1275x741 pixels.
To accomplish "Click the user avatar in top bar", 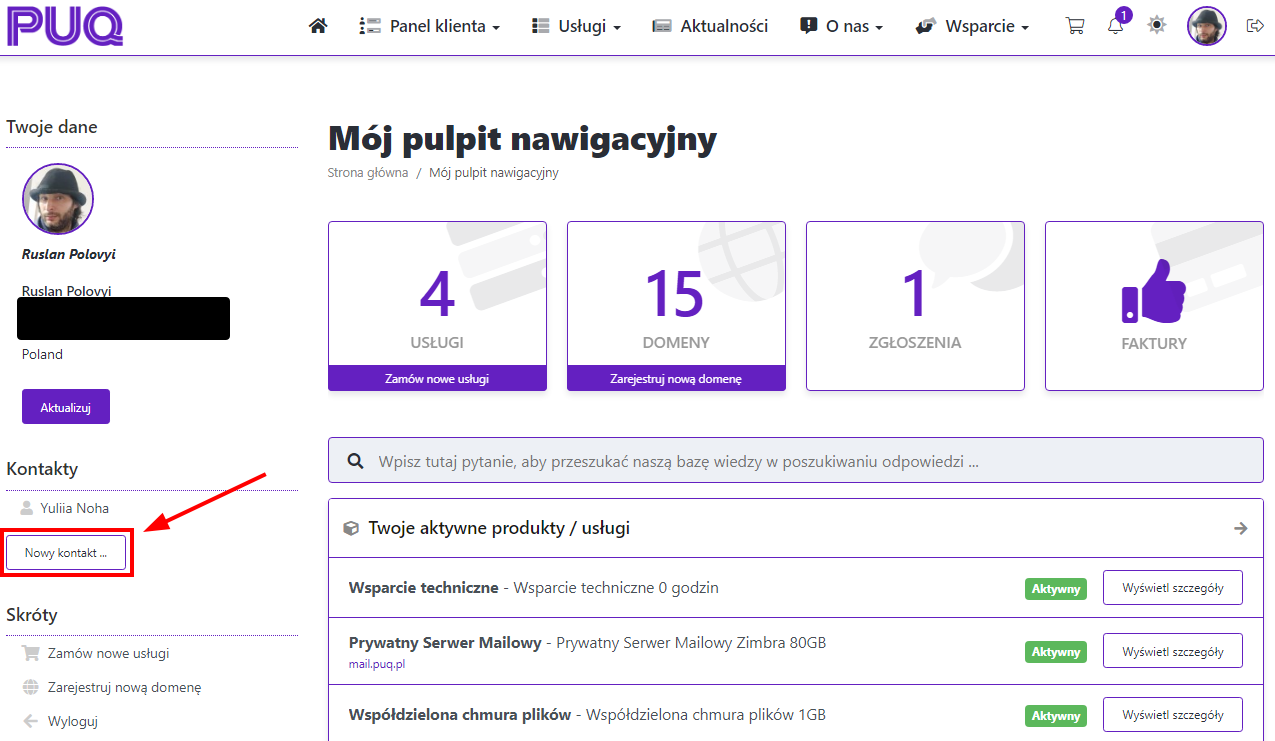I will [1206, 26].
